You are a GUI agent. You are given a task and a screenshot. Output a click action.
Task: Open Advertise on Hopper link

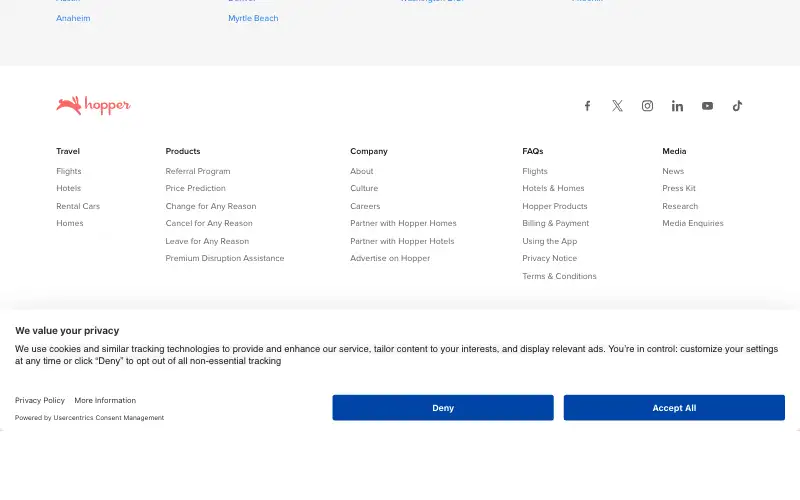point(390,258)
